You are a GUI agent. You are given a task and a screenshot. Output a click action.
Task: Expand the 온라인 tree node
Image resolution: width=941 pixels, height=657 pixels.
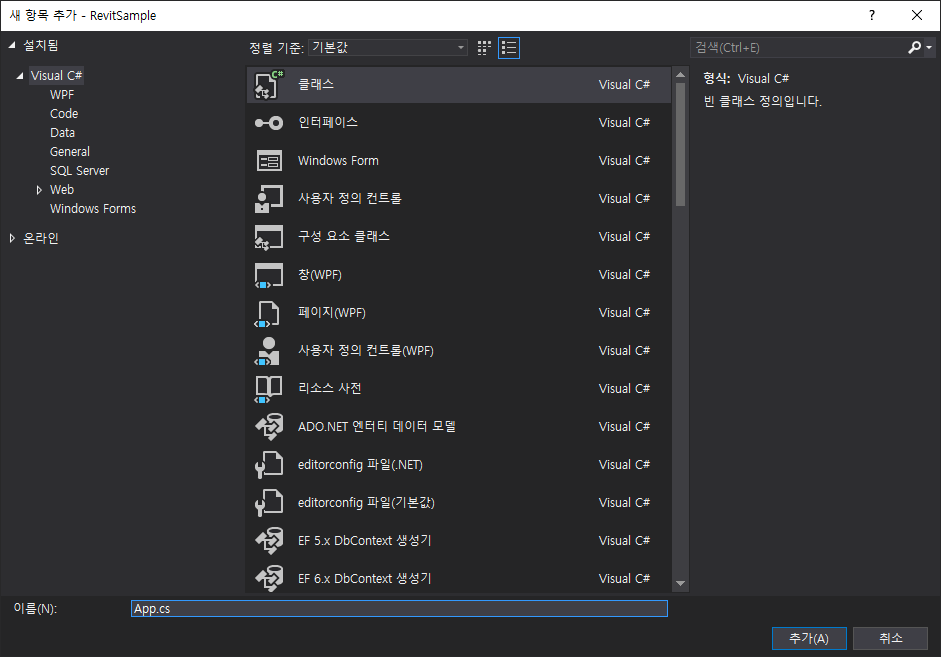click(12, 239)
